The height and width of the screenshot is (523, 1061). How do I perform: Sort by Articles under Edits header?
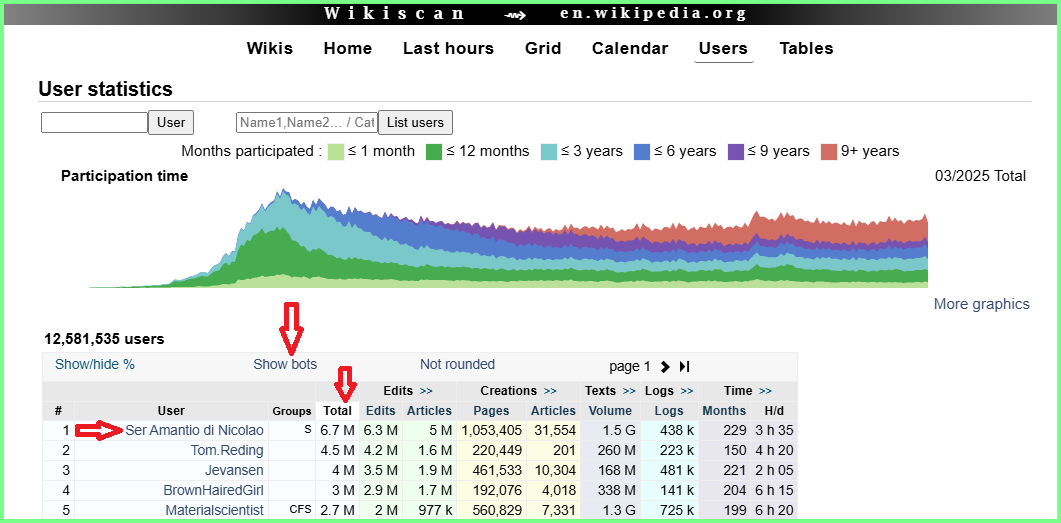point(429,411)
